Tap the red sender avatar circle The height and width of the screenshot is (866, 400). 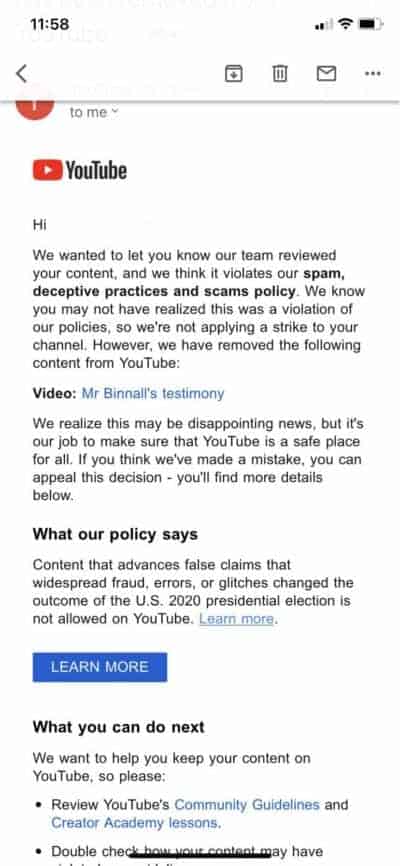click(x=35, y=107)
